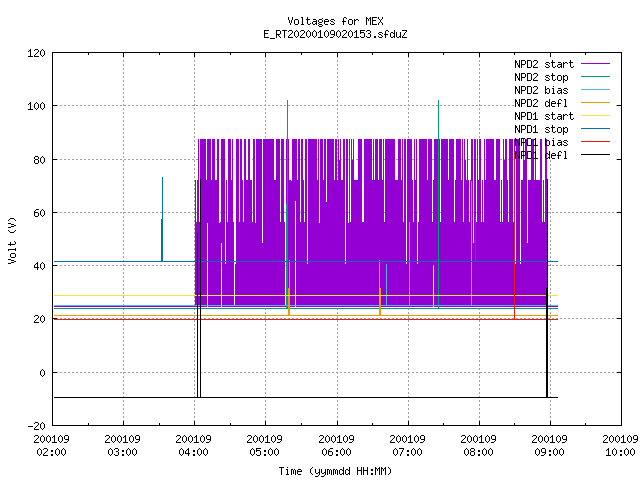
Task: Click the y-axis tick label 40
Action: (x=40, y=266)
